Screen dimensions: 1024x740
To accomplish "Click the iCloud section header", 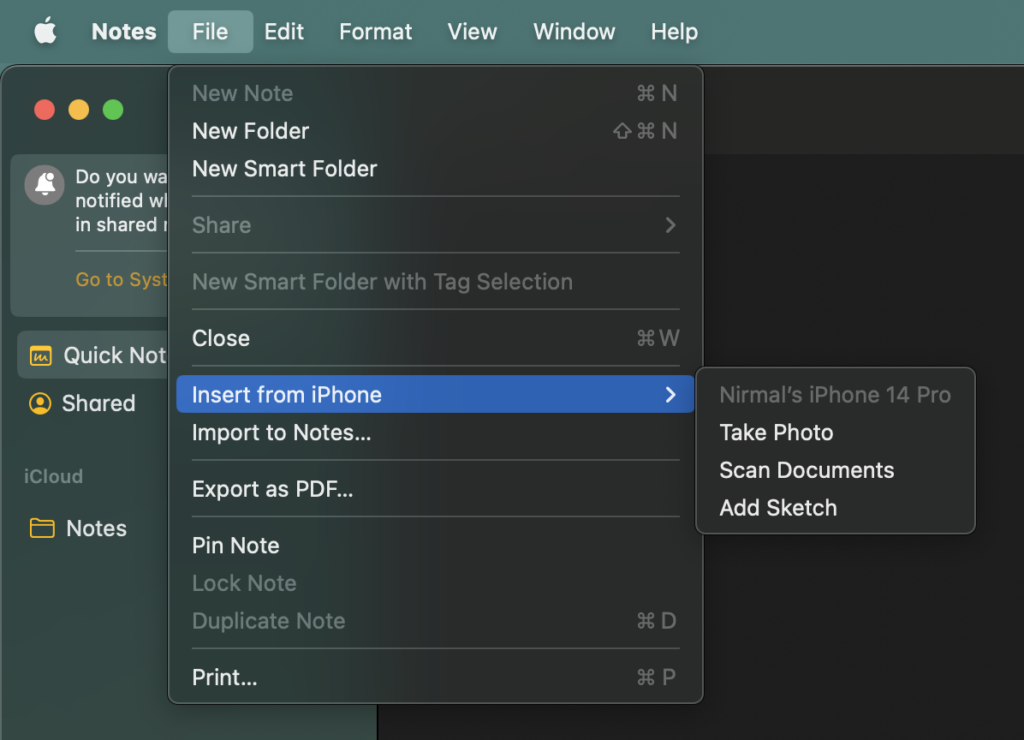I will coord(54,477).
